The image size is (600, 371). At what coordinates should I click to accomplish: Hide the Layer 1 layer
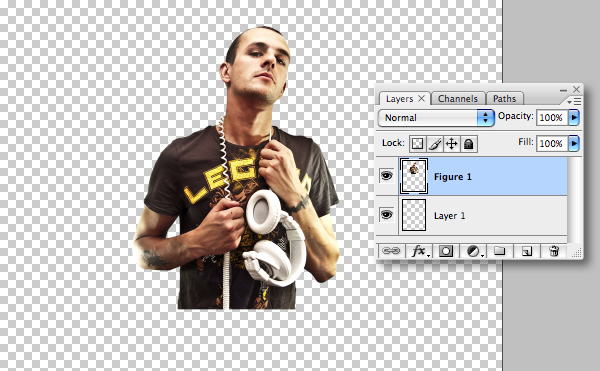point(386,215)
